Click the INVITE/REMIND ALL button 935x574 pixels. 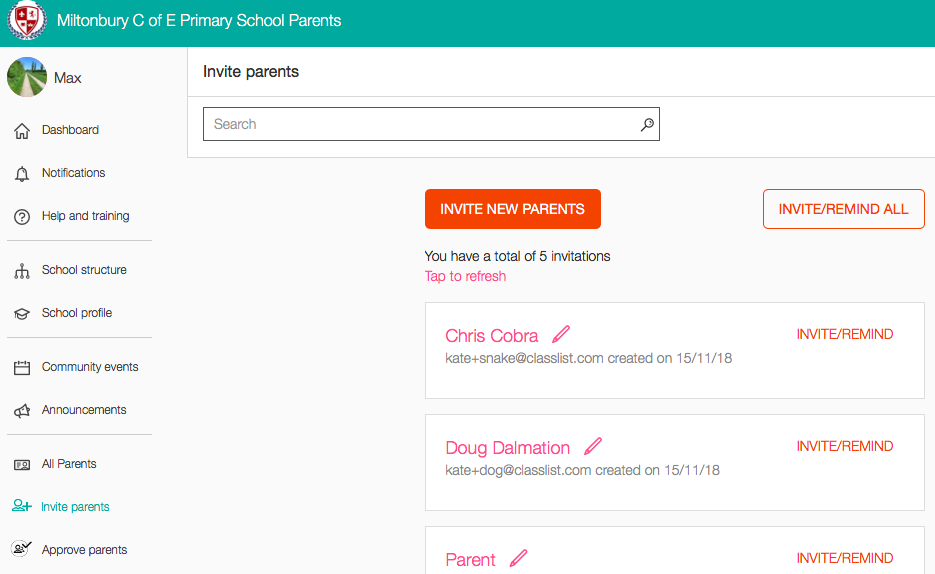[843, 209]
